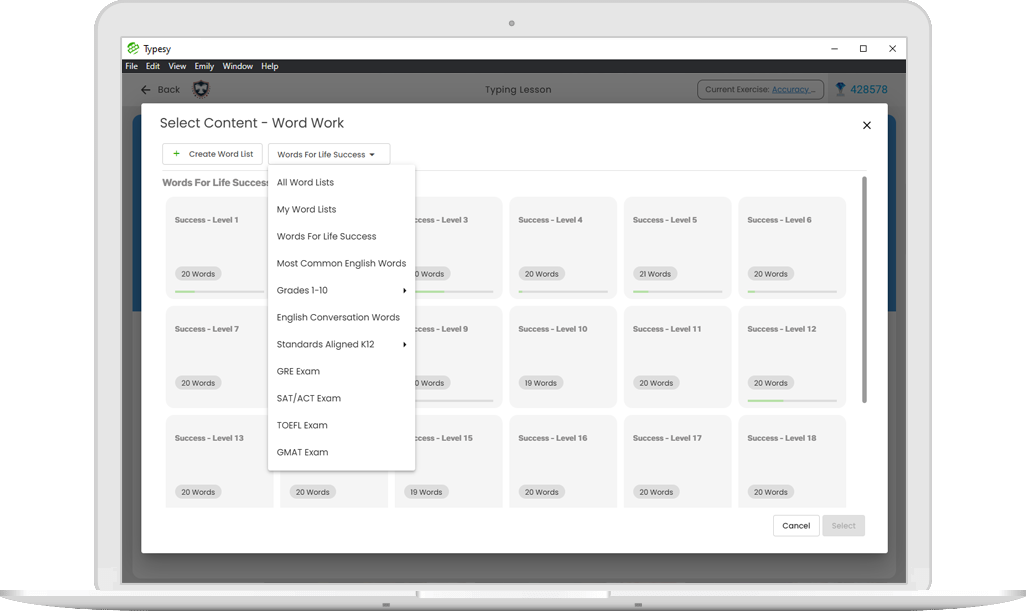The width and height of the screenshot is (1026, 611).
Task: Click the Select button
Action: tap(843, 525)
